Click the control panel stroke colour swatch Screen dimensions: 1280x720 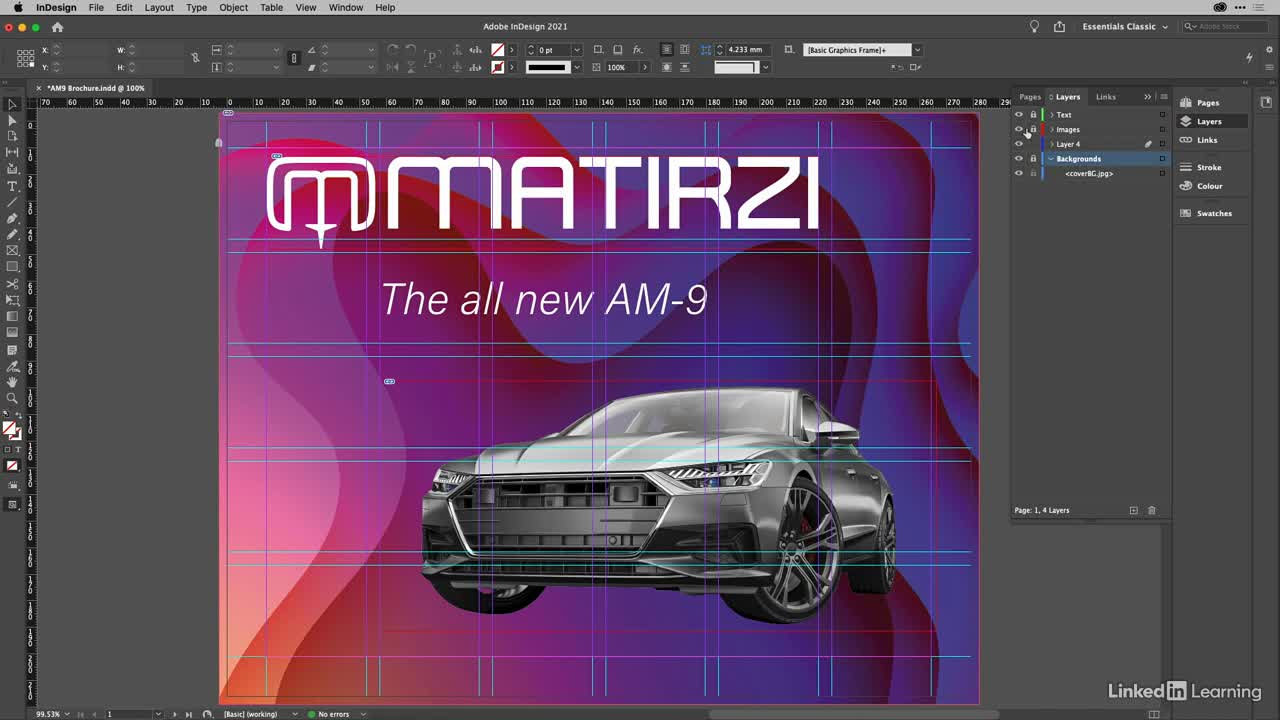point(498,67)
